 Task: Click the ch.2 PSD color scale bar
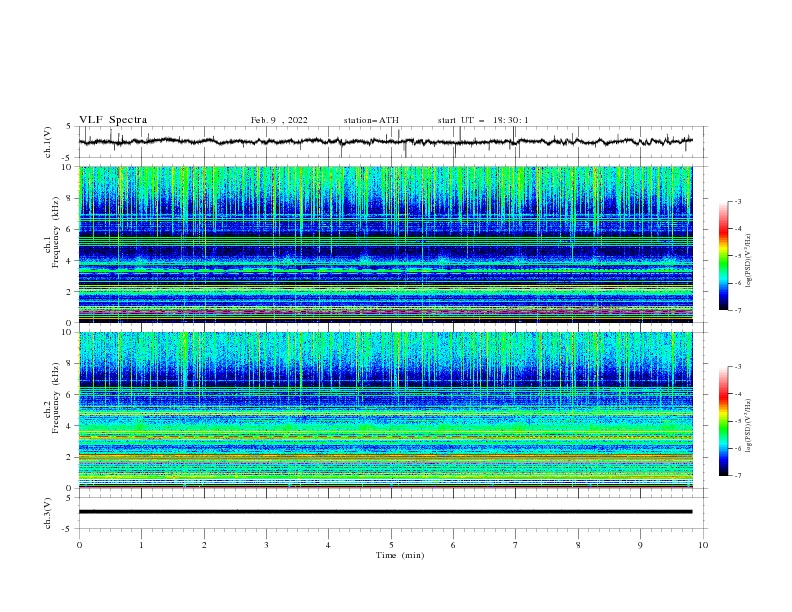723,421
